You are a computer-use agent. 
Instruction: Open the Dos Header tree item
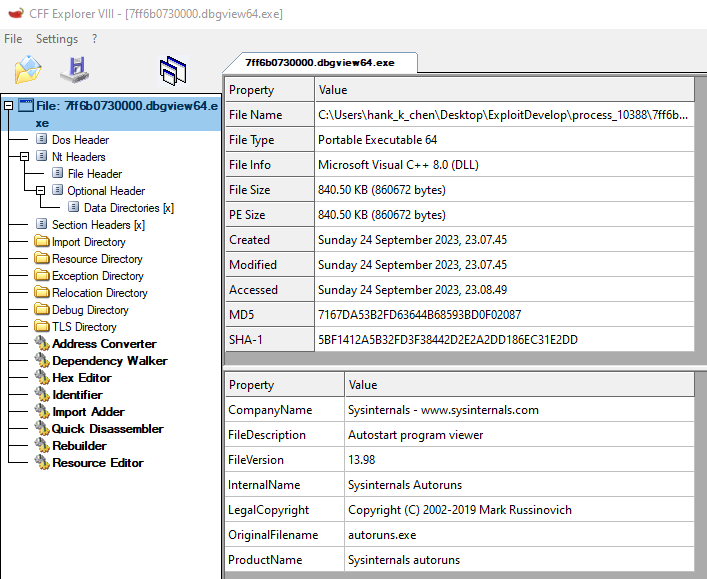point(80,140)
